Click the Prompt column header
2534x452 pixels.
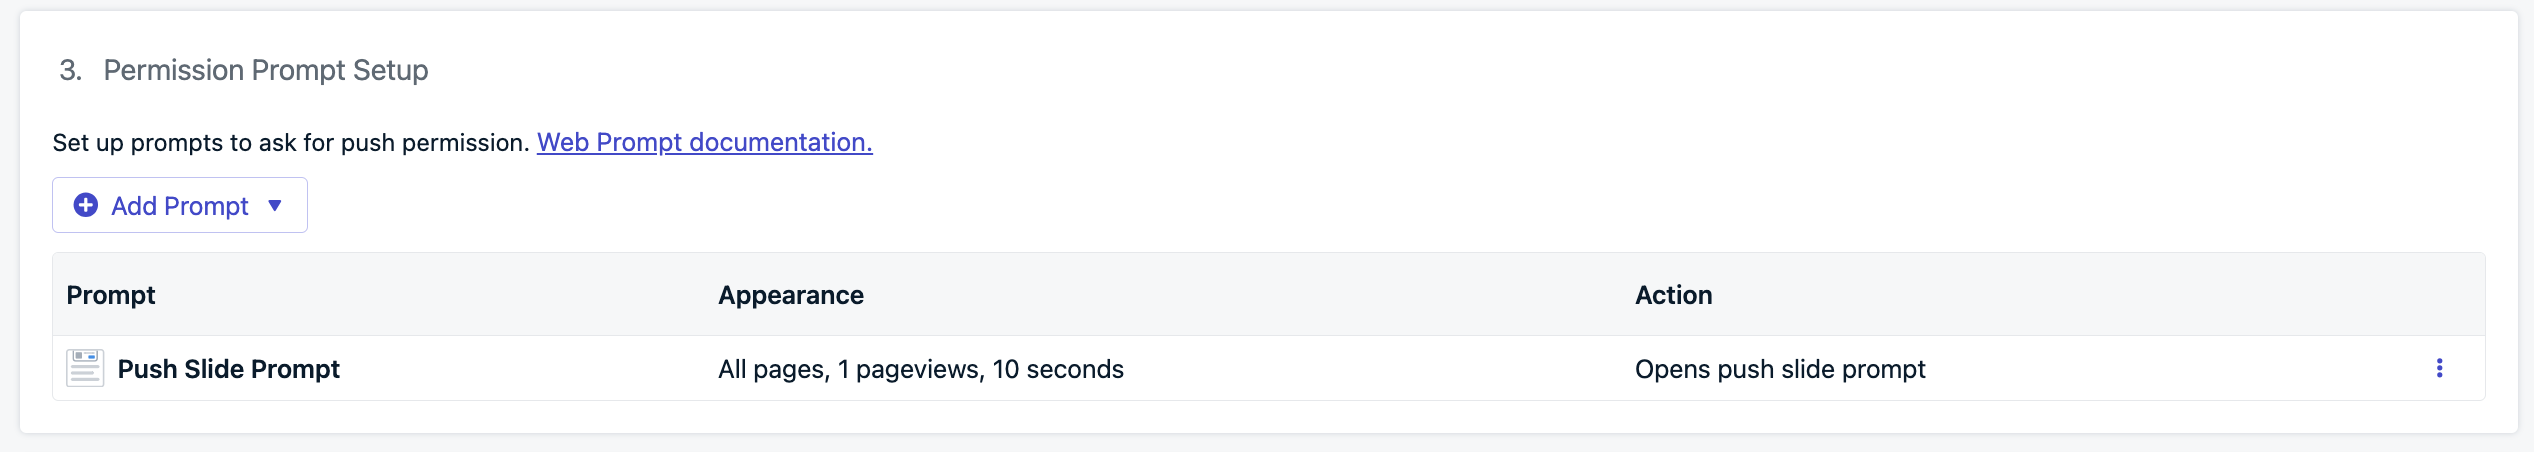point(111,295)
